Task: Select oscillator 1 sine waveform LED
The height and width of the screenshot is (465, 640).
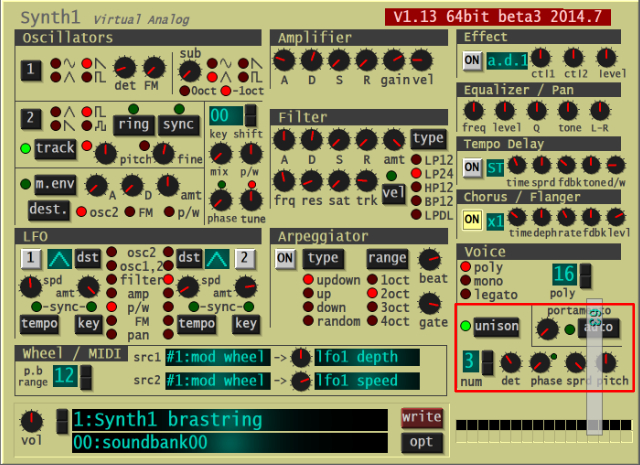Action: 56,63
